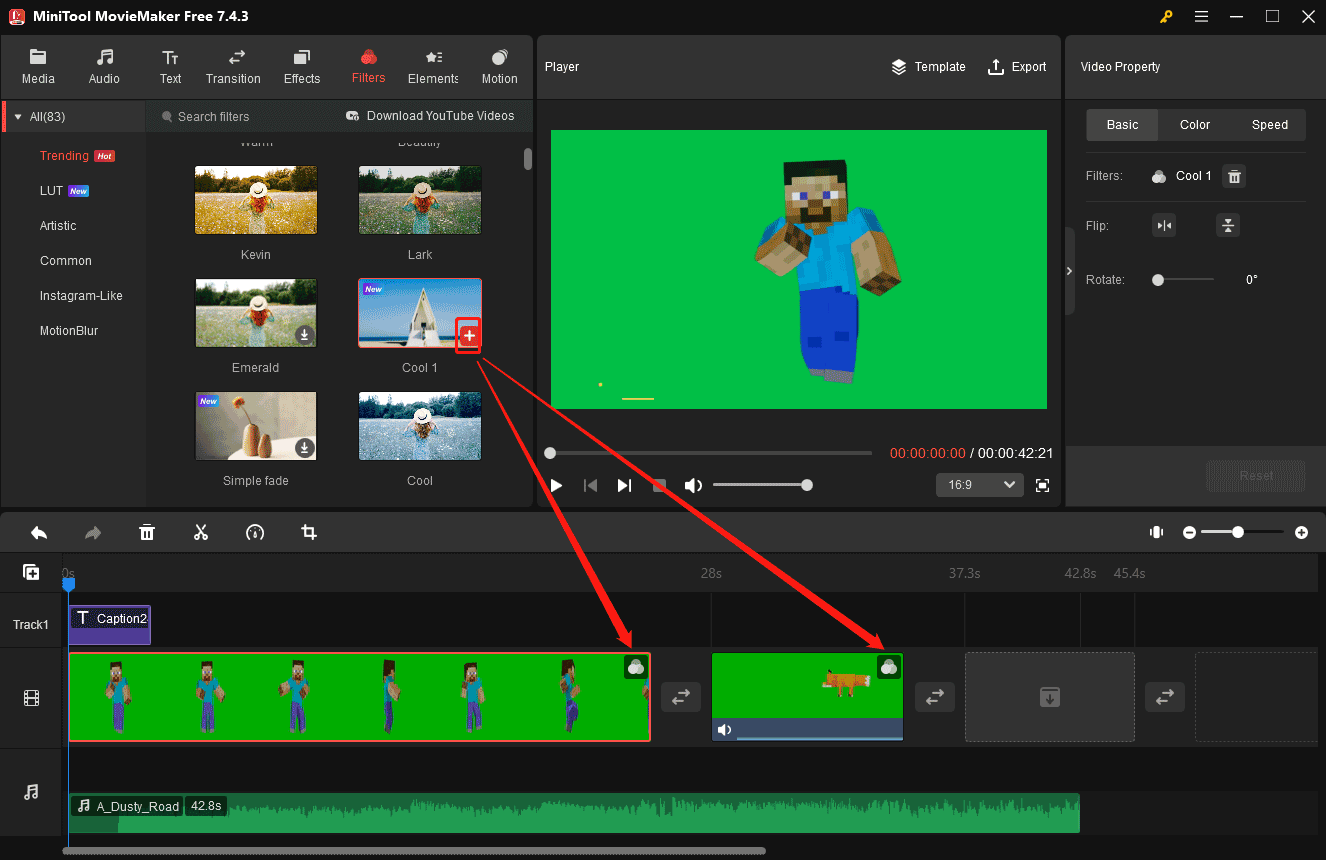Go to previous frame

590,485
